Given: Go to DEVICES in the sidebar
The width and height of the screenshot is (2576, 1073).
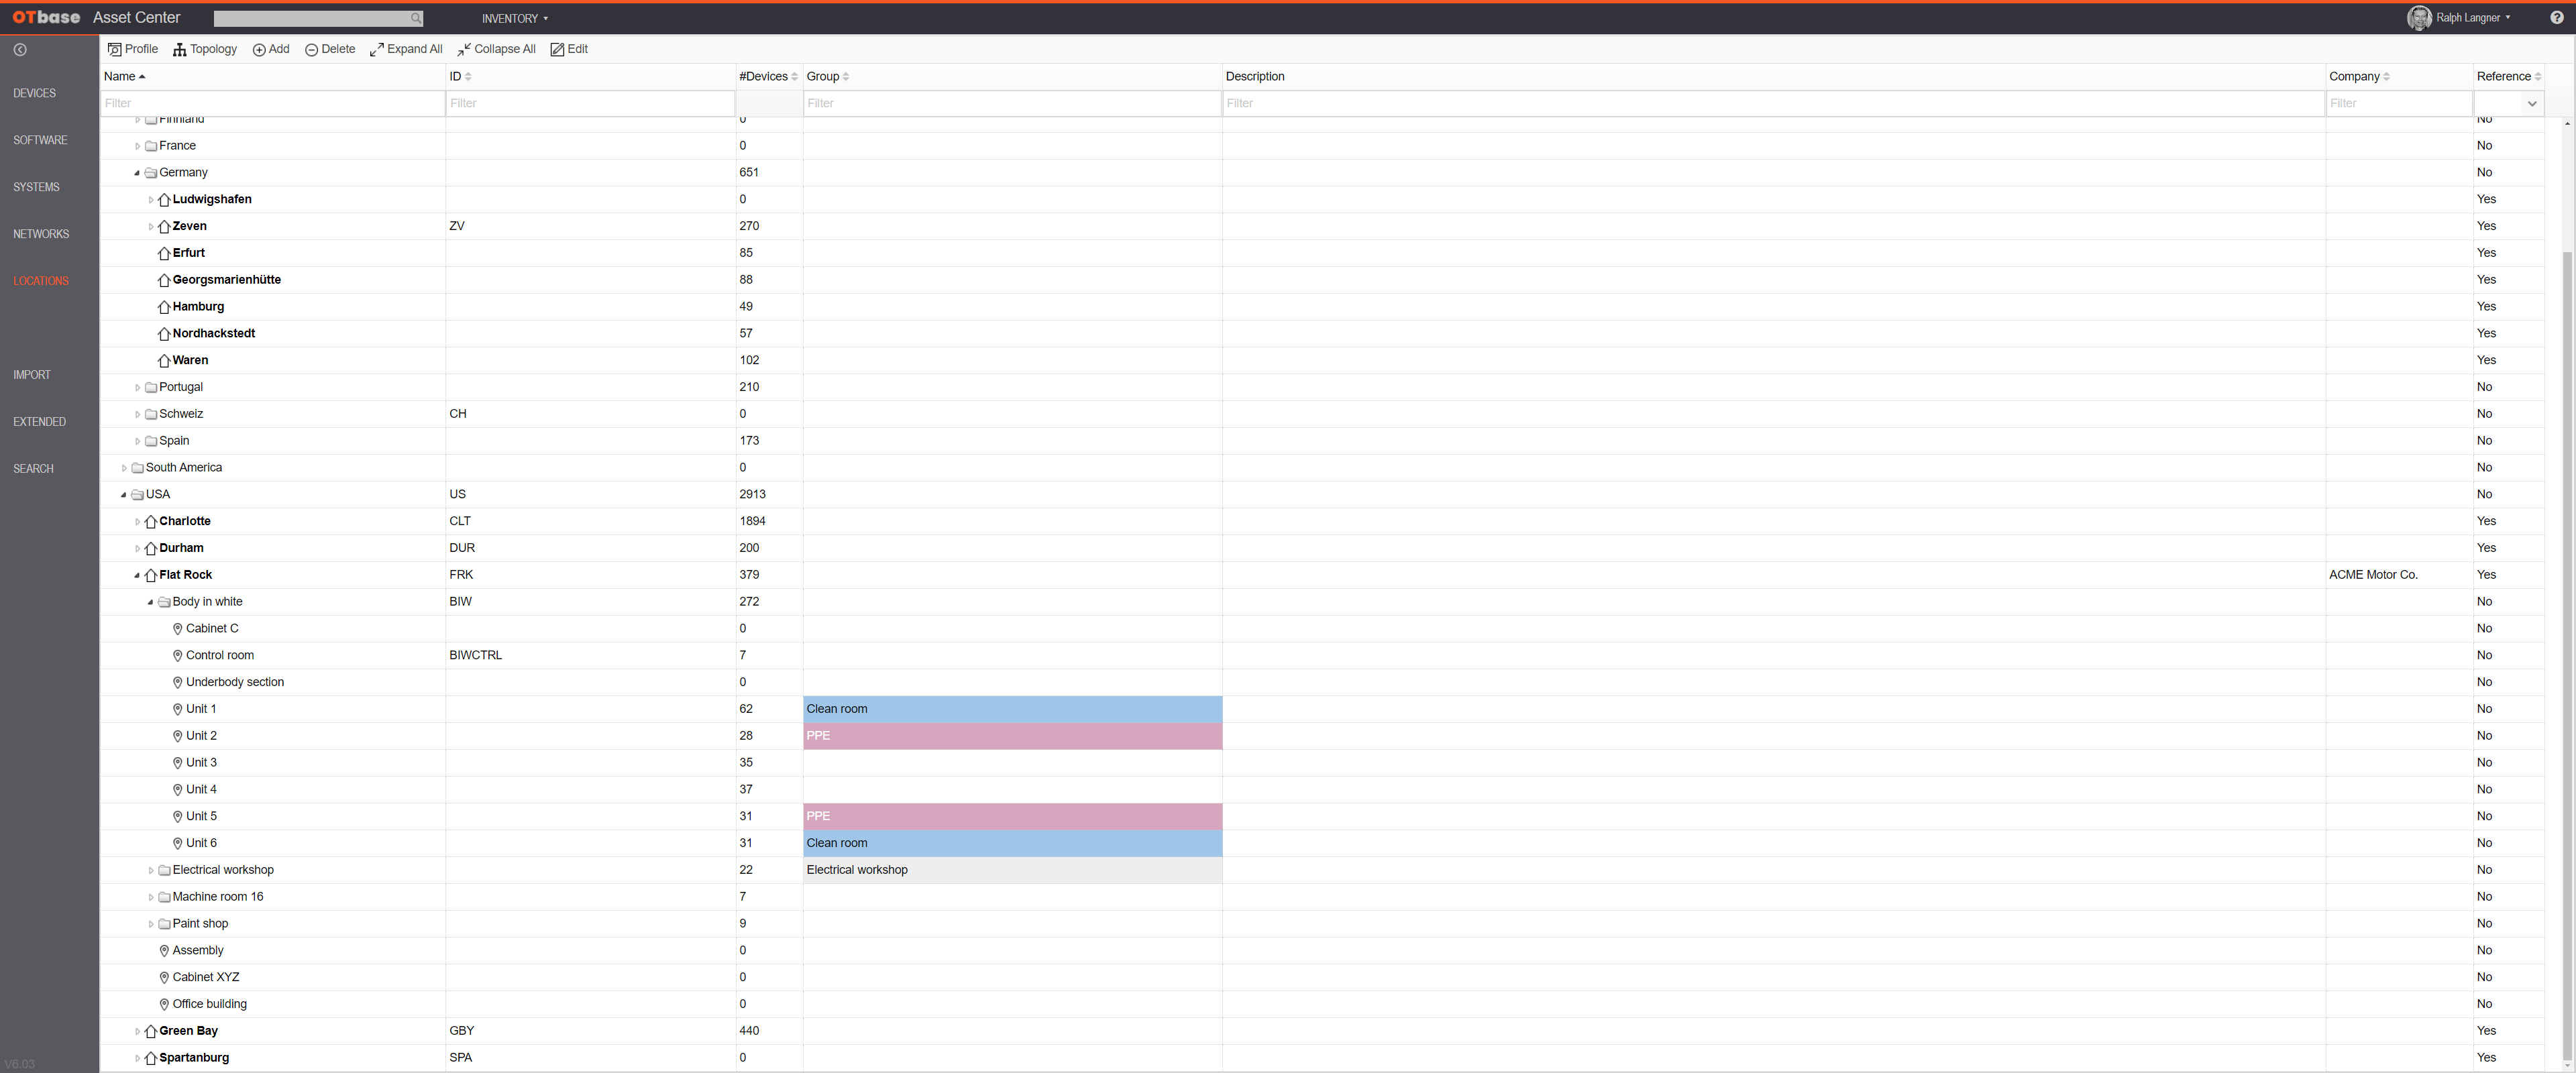Looking at the screenshot, I should coord(35,93).
